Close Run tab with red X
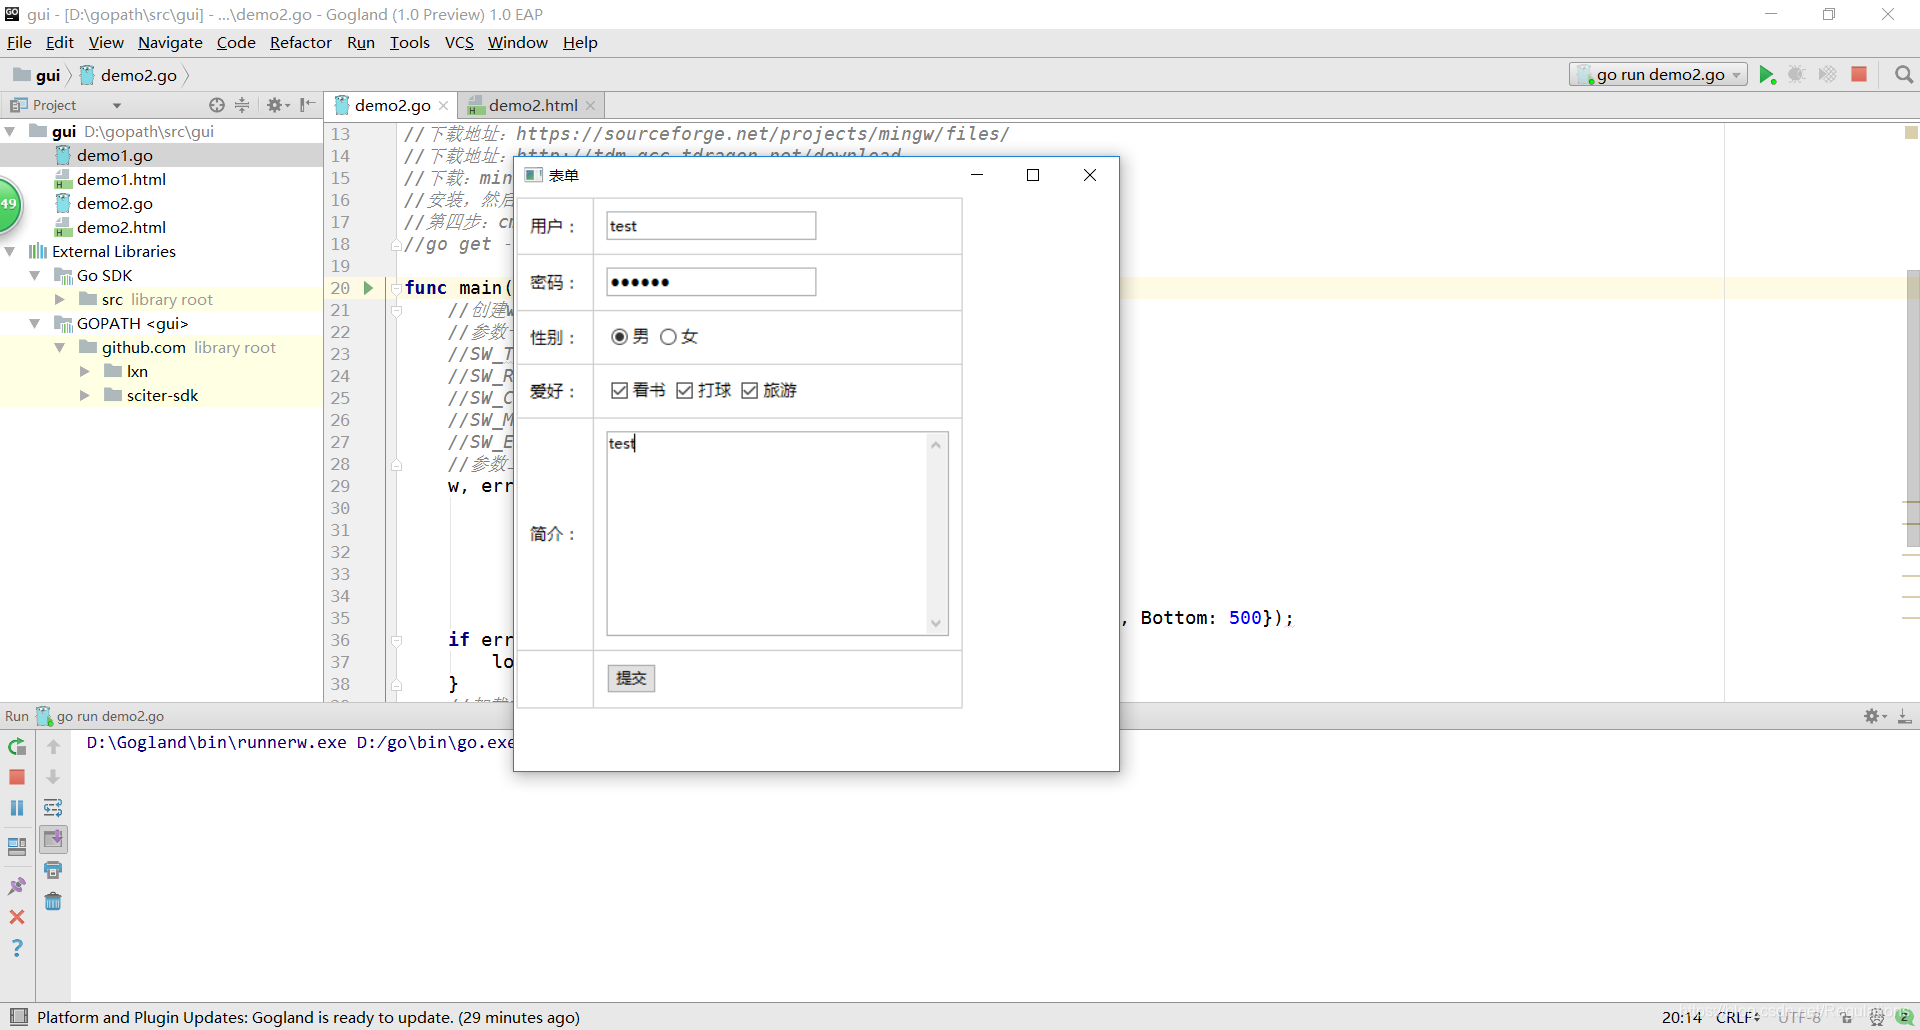1920x1030 pixels. coord(17,917)
